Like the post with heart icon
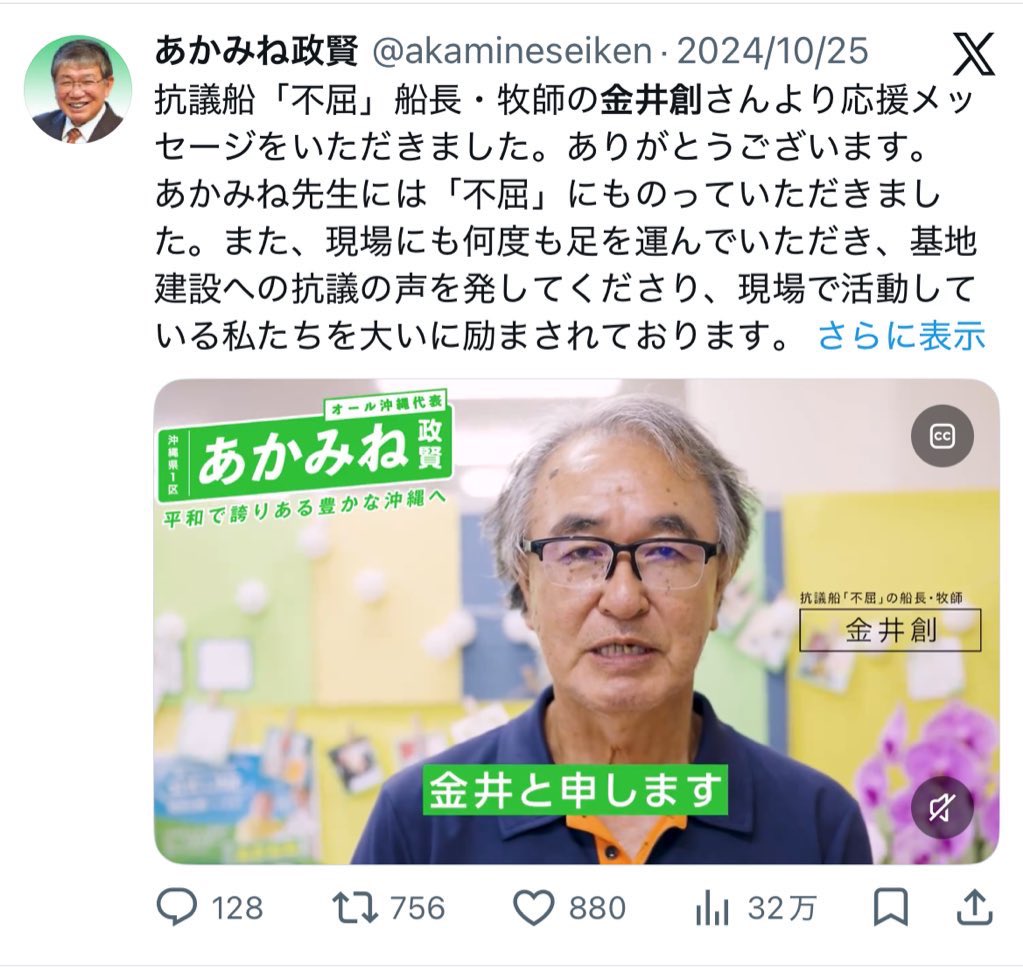The height and width of the screenshot is (972, 1023). [x=534, y=907]
